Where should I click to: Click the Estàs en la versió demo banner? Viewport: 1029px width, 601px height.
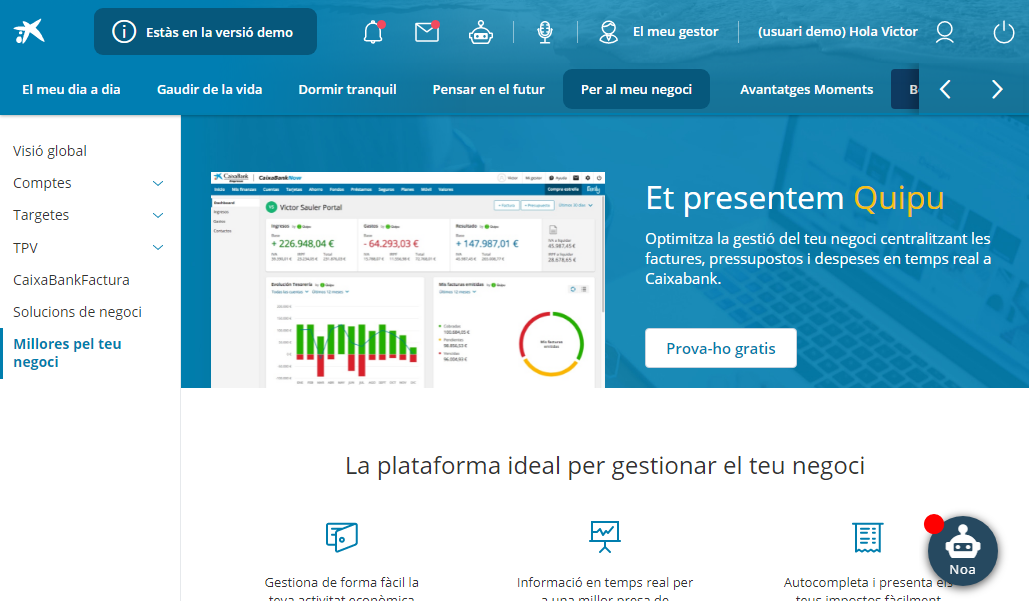point(205,31)
